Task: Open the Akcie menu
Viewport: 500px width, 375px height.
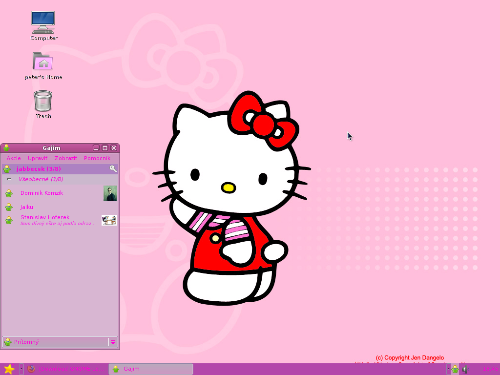Action: (14, 158)
